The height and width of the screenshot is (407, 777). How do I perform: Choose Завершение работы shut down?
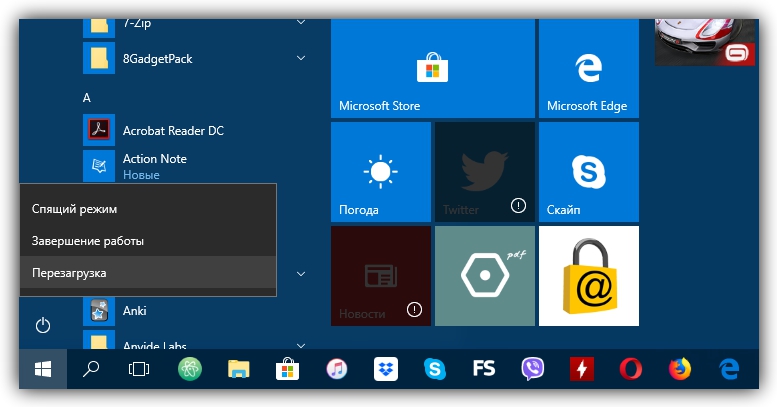(x=148, y=241)
